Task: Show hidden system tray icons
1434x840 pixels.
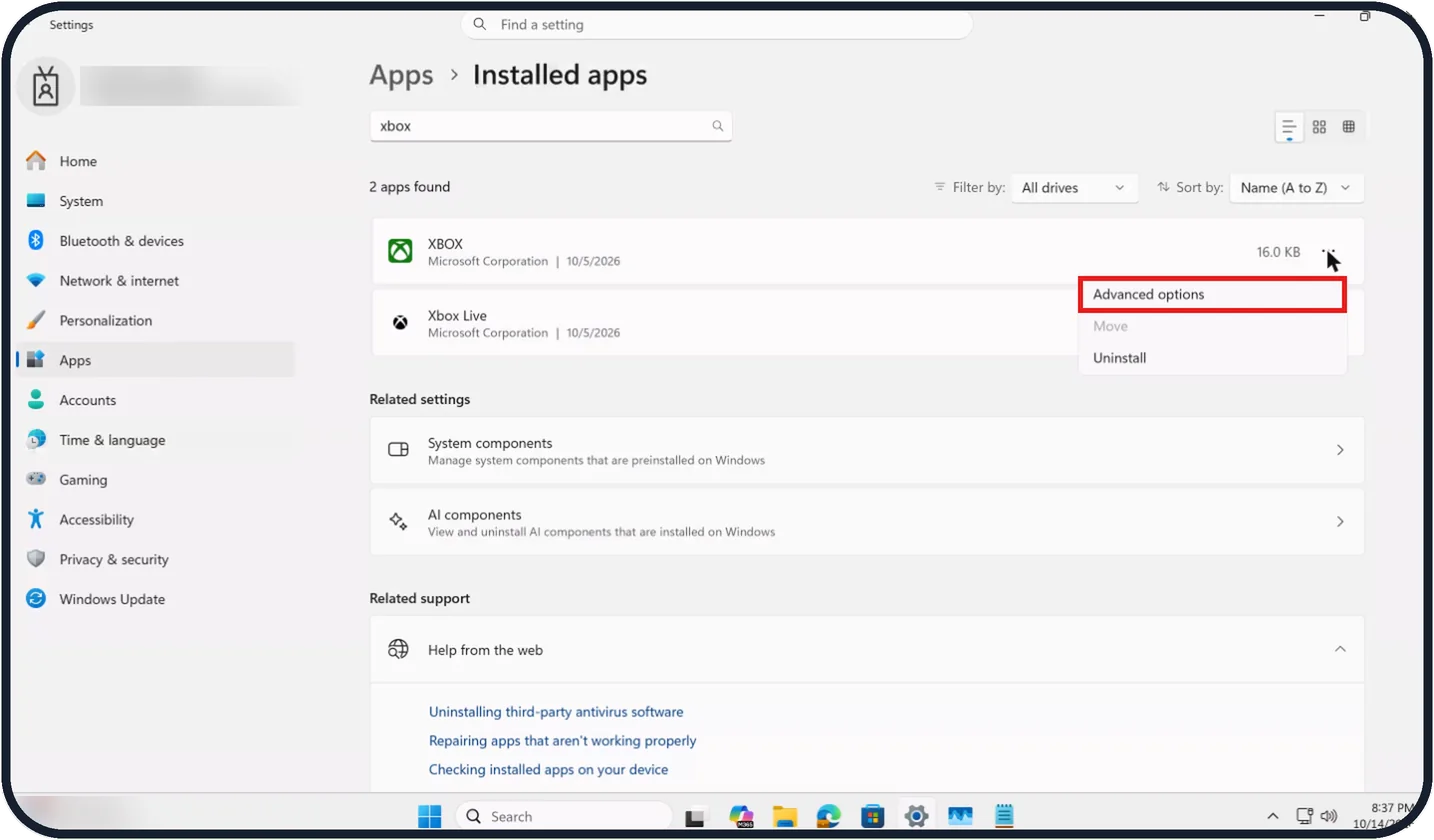Action: tap(1273, 816)
